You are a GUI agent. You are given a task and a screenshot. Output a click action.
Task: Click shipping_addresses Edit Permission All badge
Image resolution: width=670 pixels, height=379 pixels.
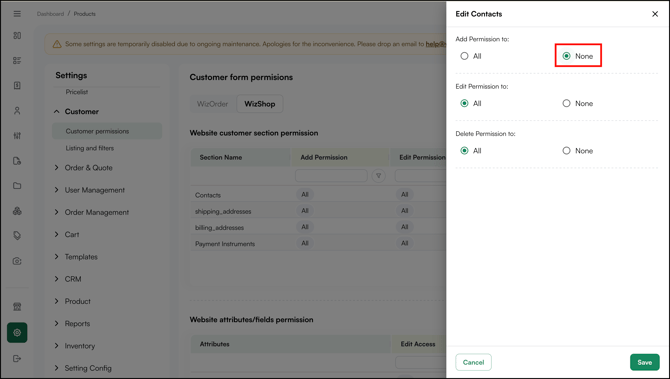tap(405, 211)
